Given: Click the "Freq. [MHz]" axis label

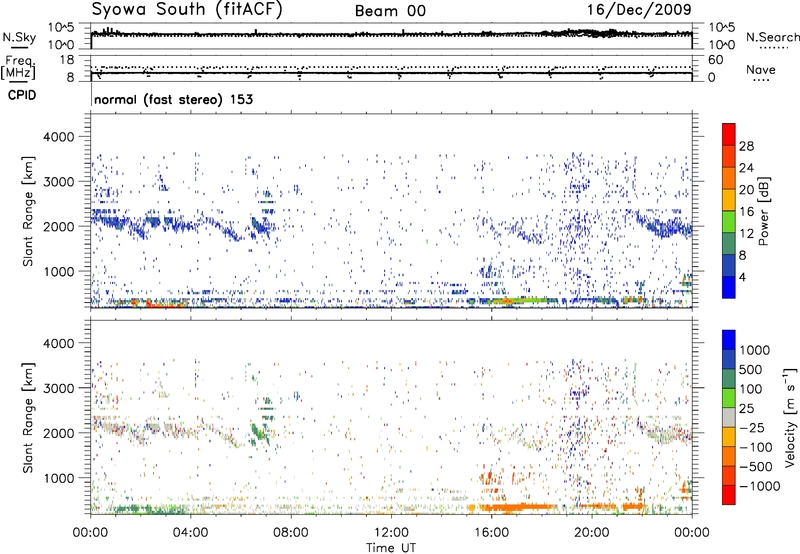Looking at the screenshot, I should coord(18,68).
